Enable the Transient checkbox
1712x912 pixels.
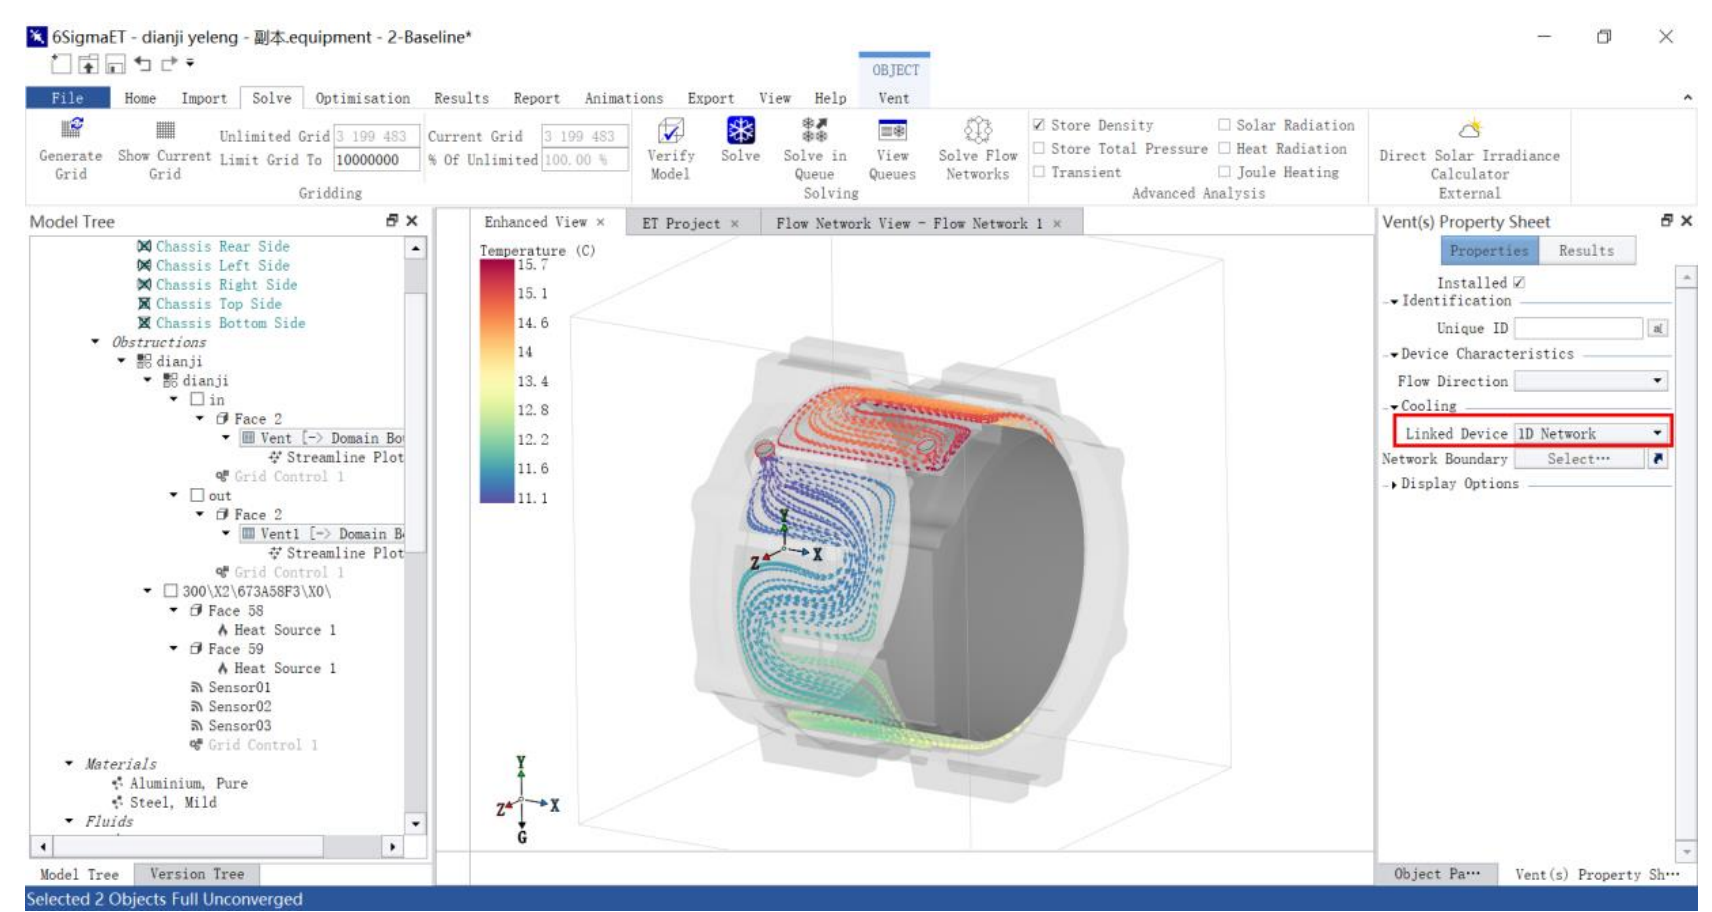(x=1039, y=172)
